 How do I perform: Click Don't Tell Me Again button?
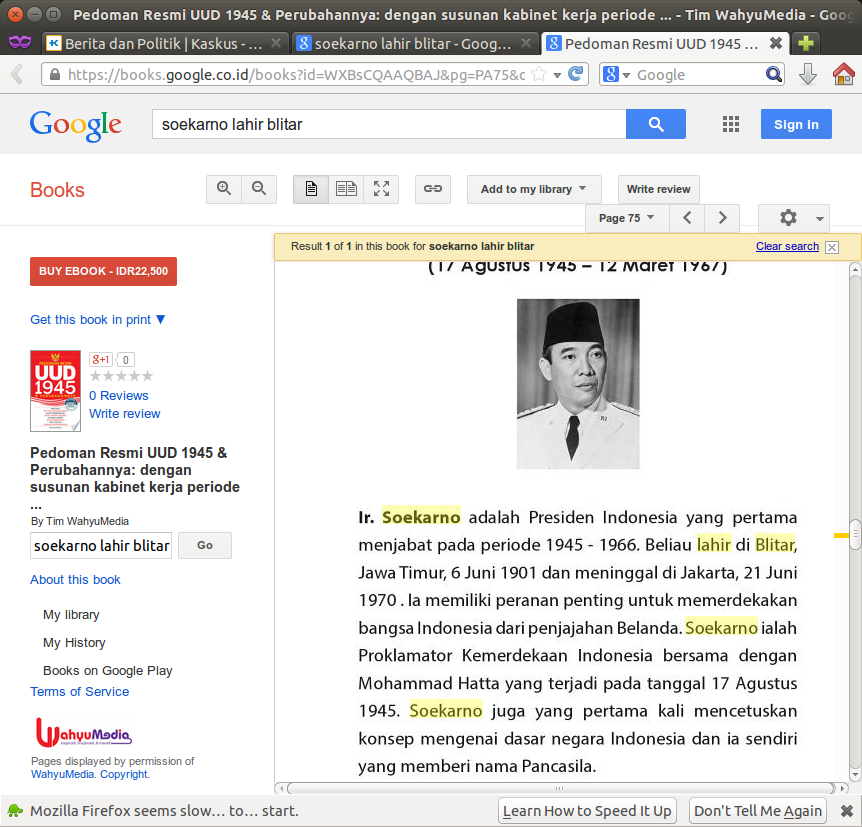click(x=758, y=811)
